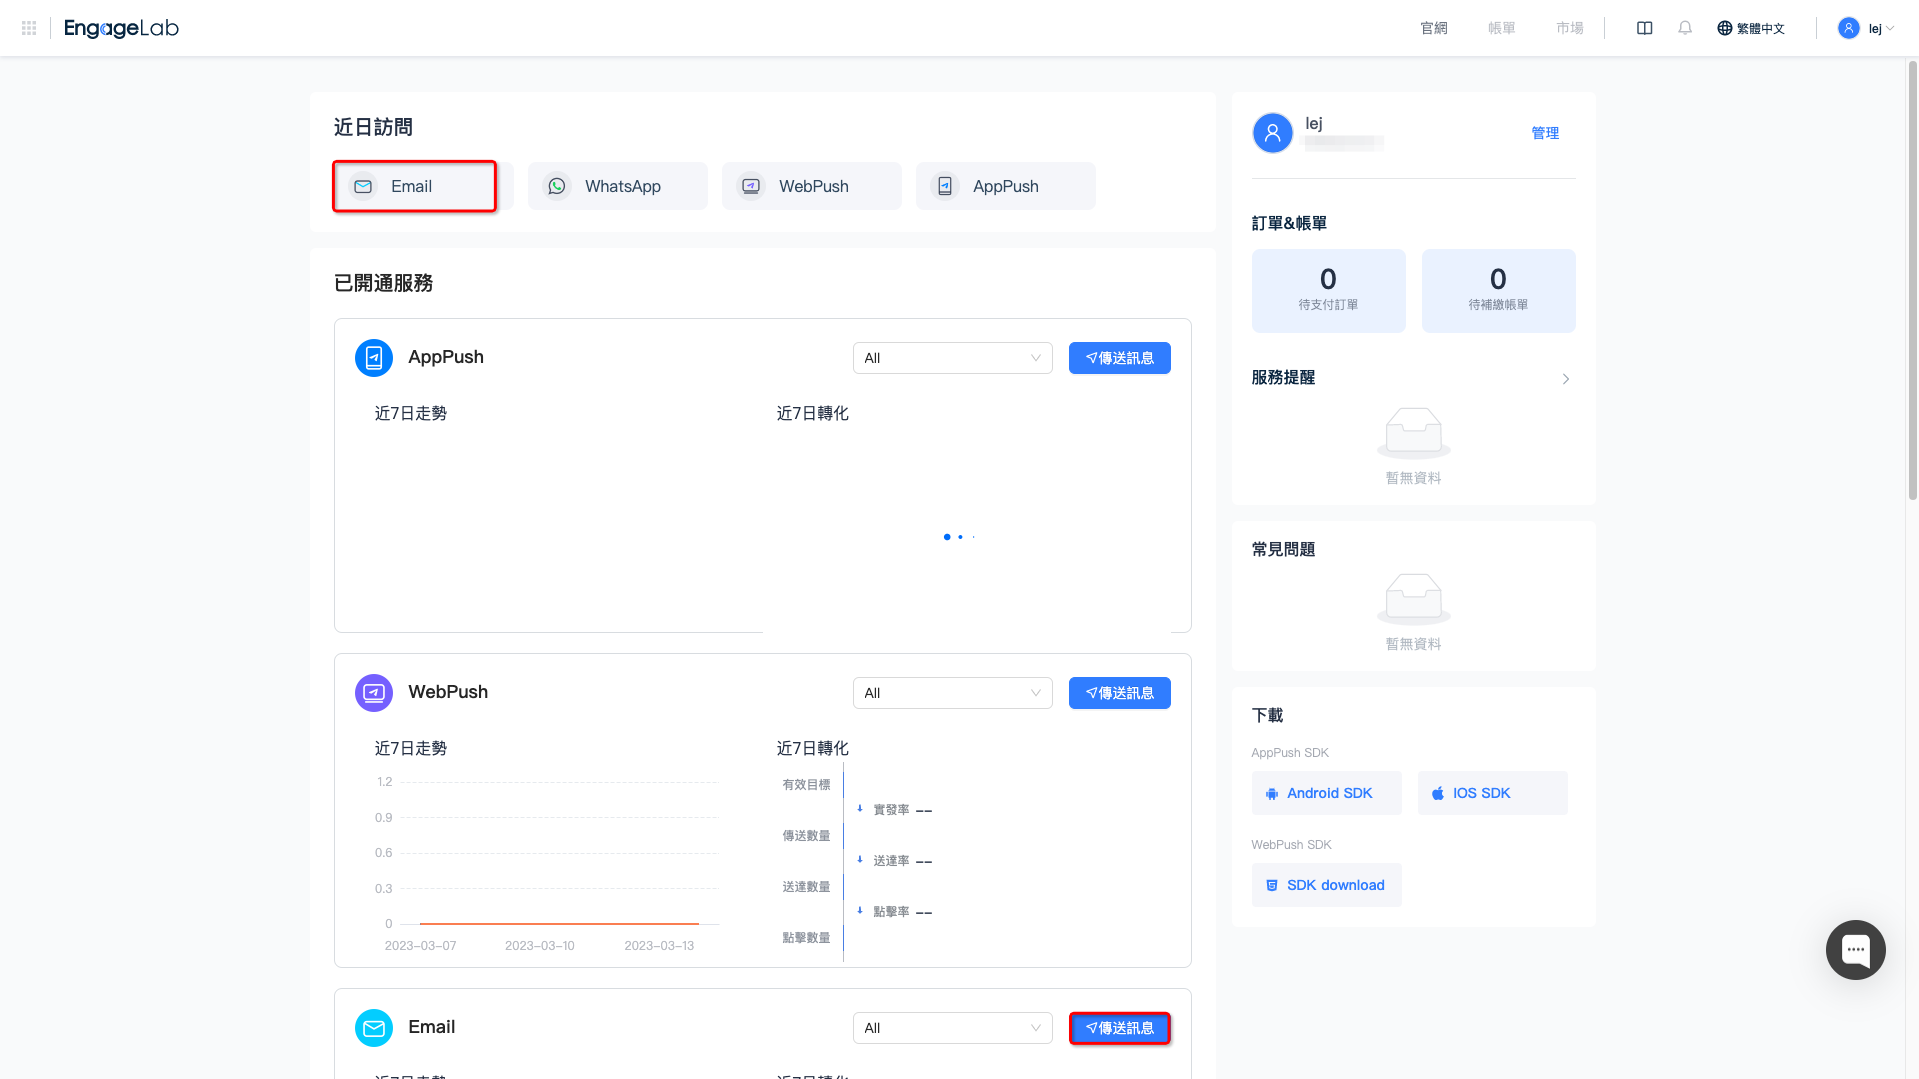Click the 近日訪問 heading
The width and height of the screenshot is (1919, 1079).
[x=373, y=127]
